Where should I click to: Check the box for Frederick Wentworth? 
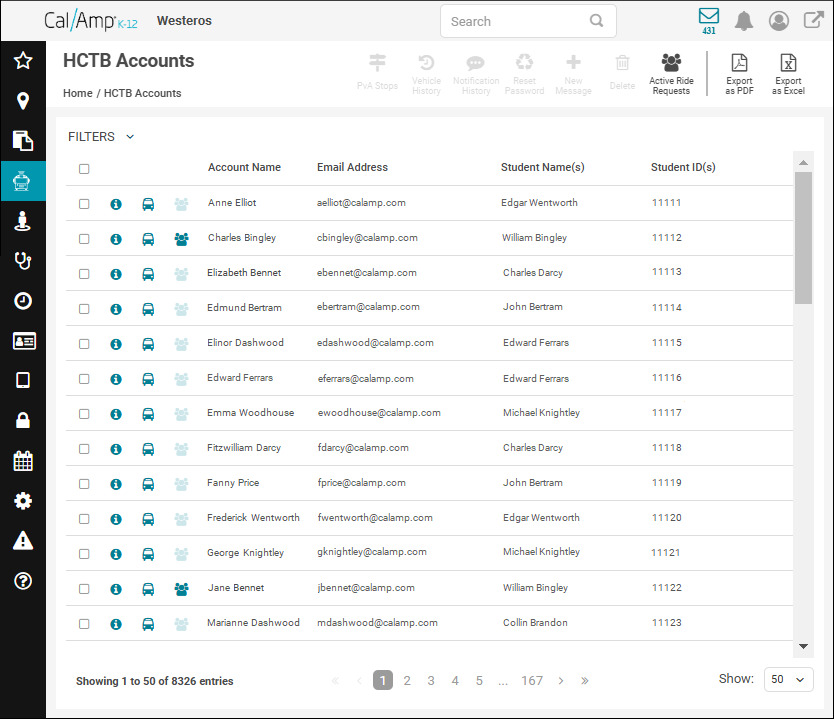(84, 519)
